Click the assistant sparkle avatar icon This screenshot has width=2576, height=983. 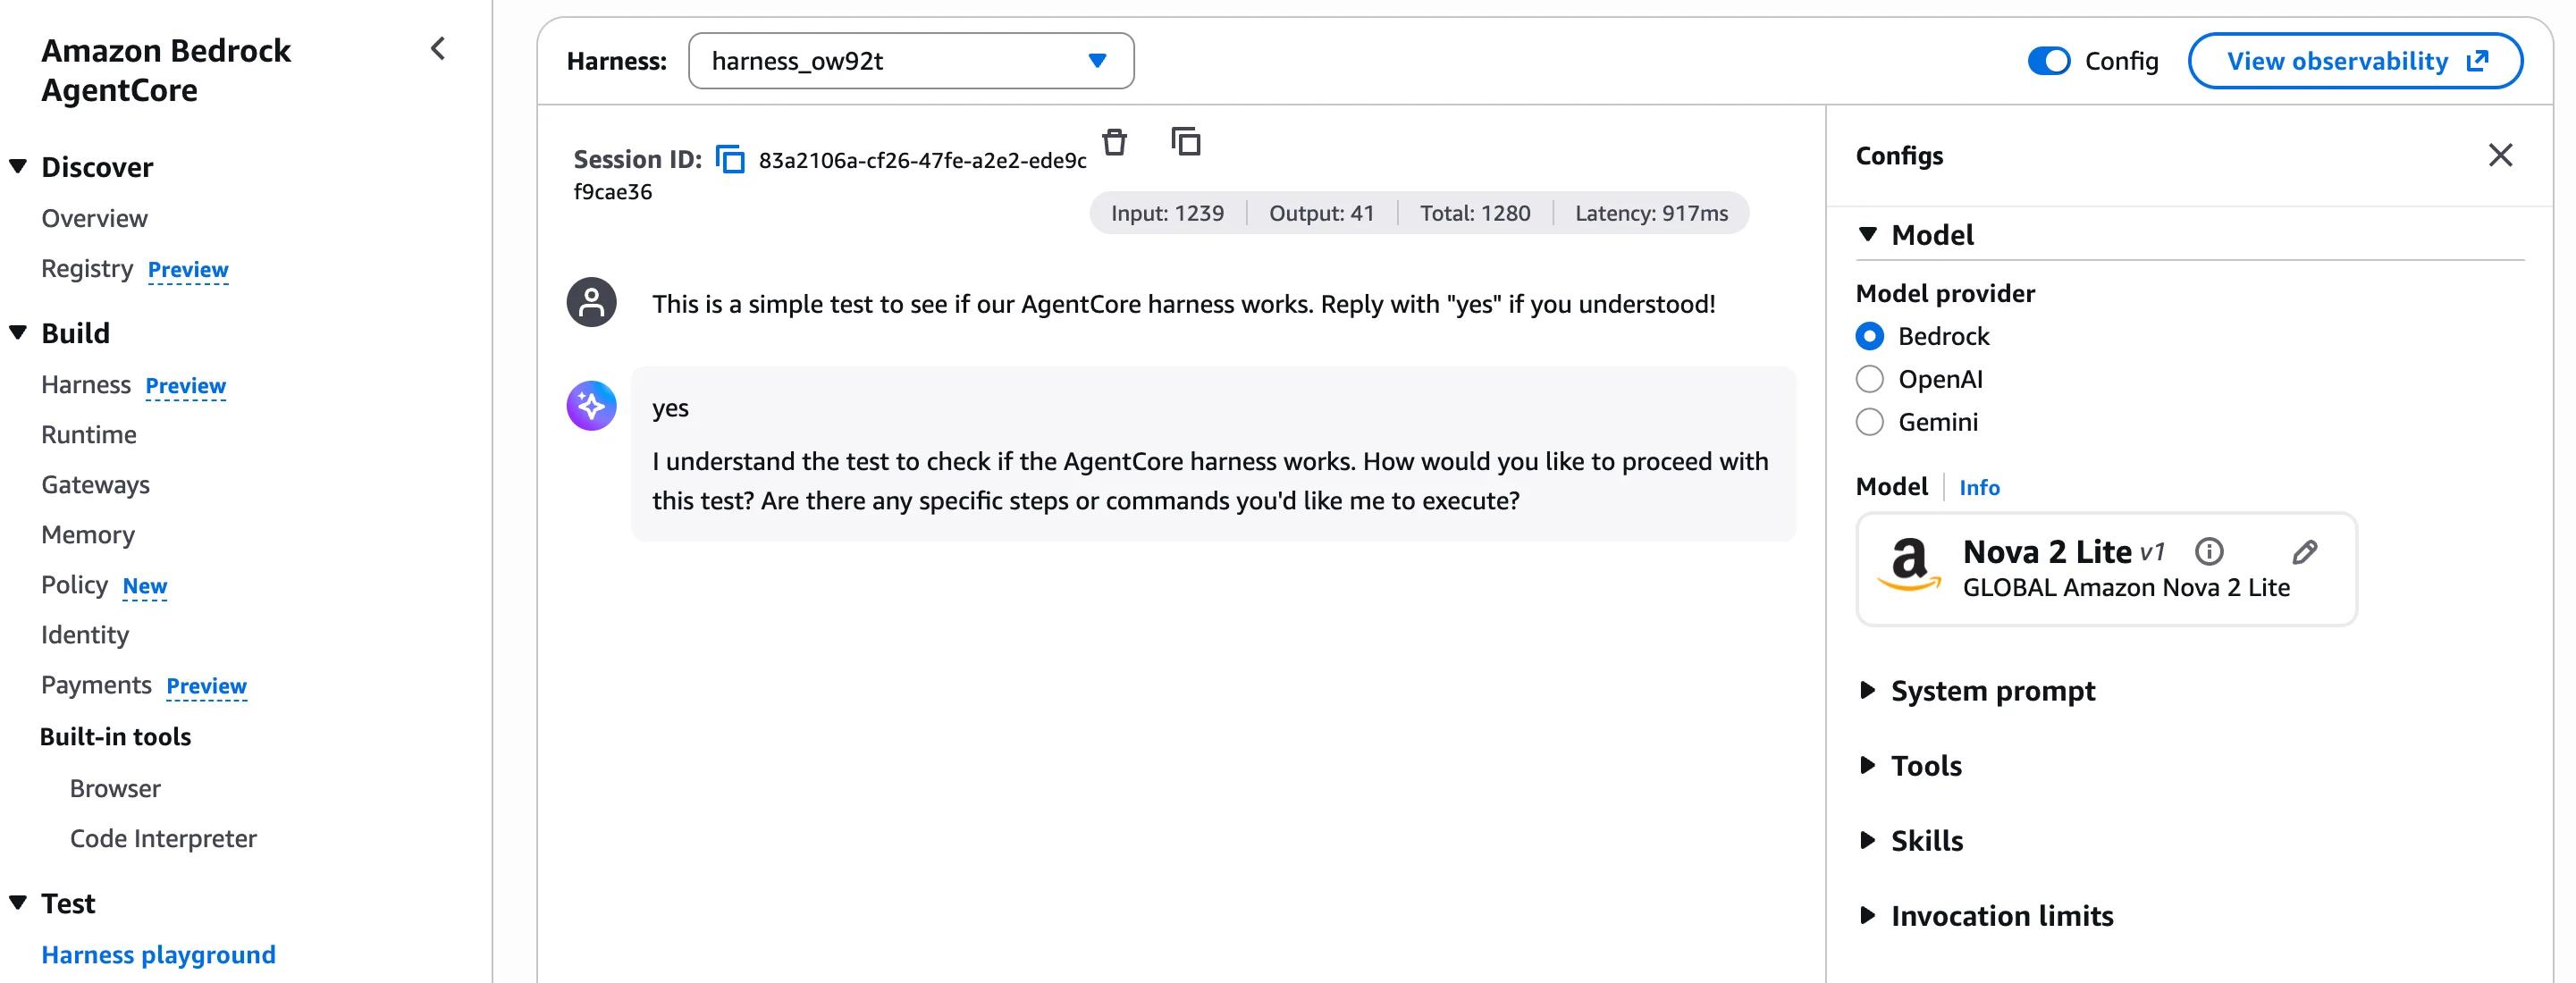click(x=591, y=405)
